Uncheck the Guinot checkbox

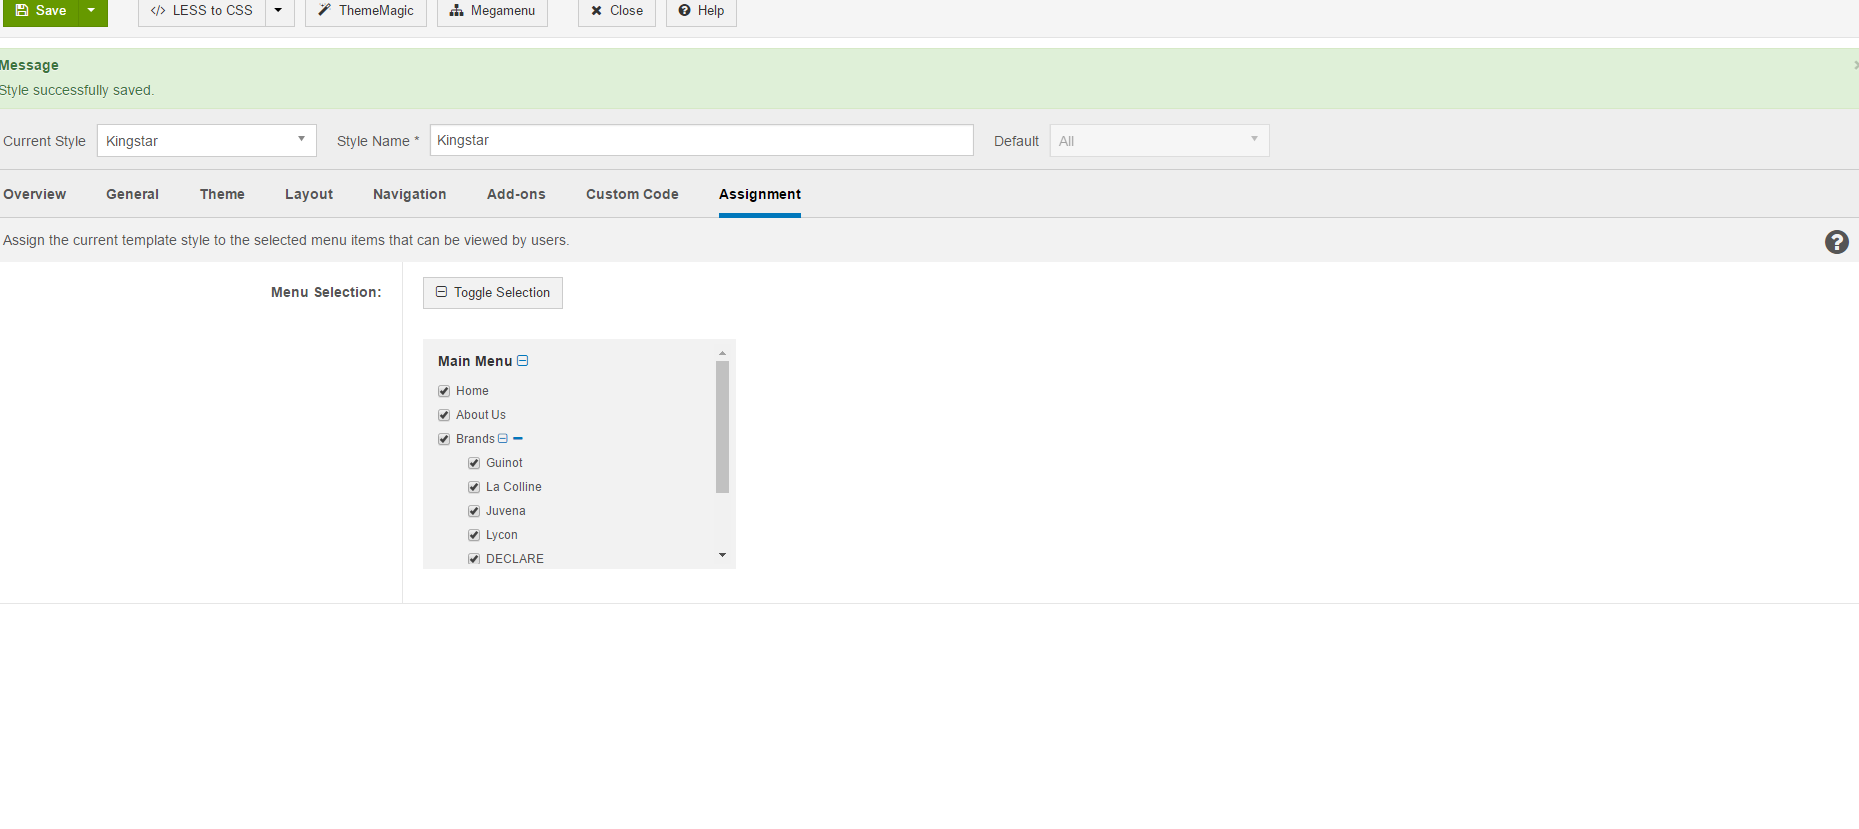[474, 463]
